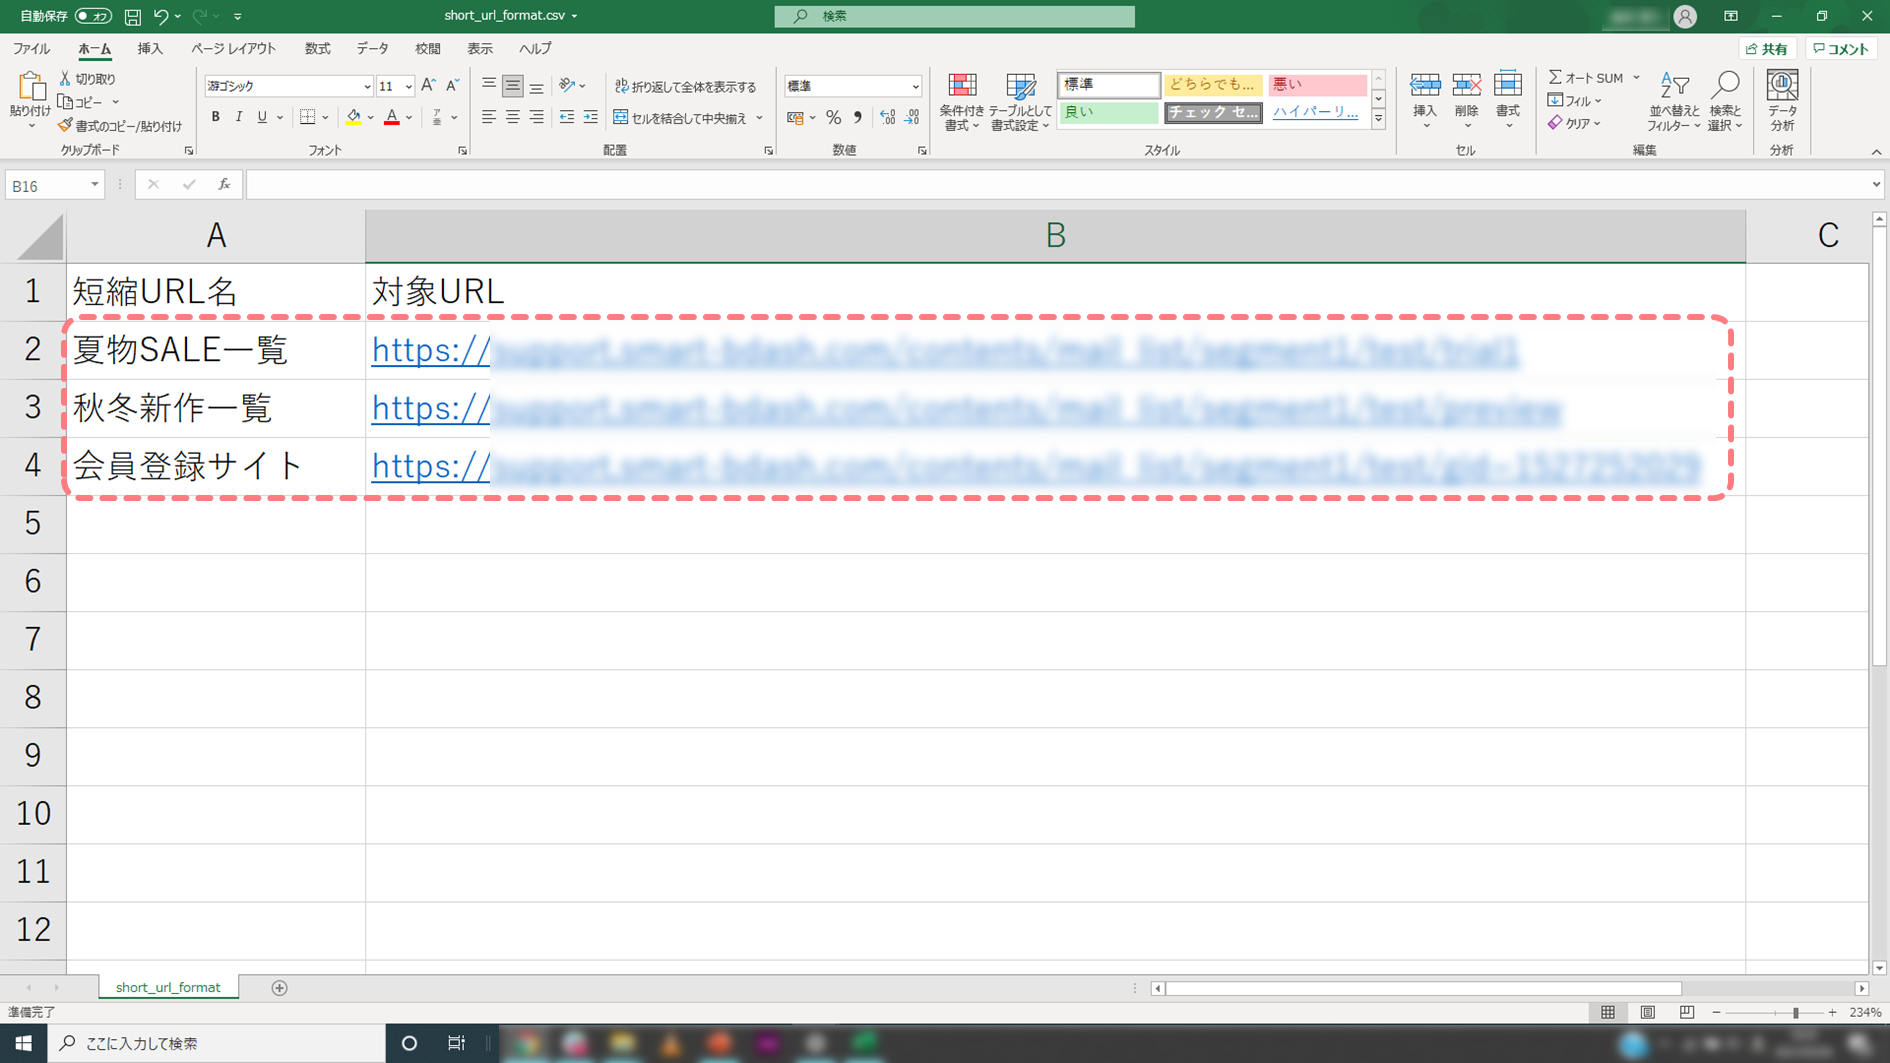1890x1063 pixels.
Task: Open the File tab
Action: tap(32, 49)
